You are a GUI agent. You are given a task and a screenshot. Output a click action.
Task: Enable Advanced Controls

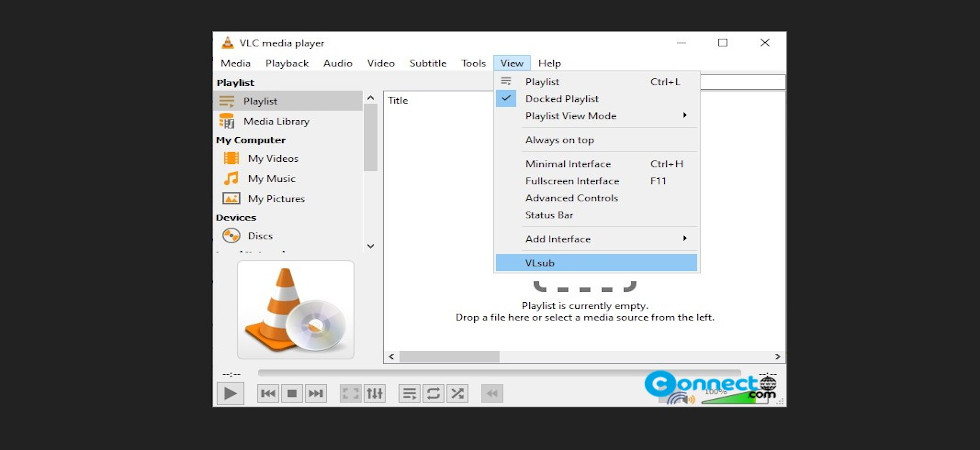[x=596, y=198]
